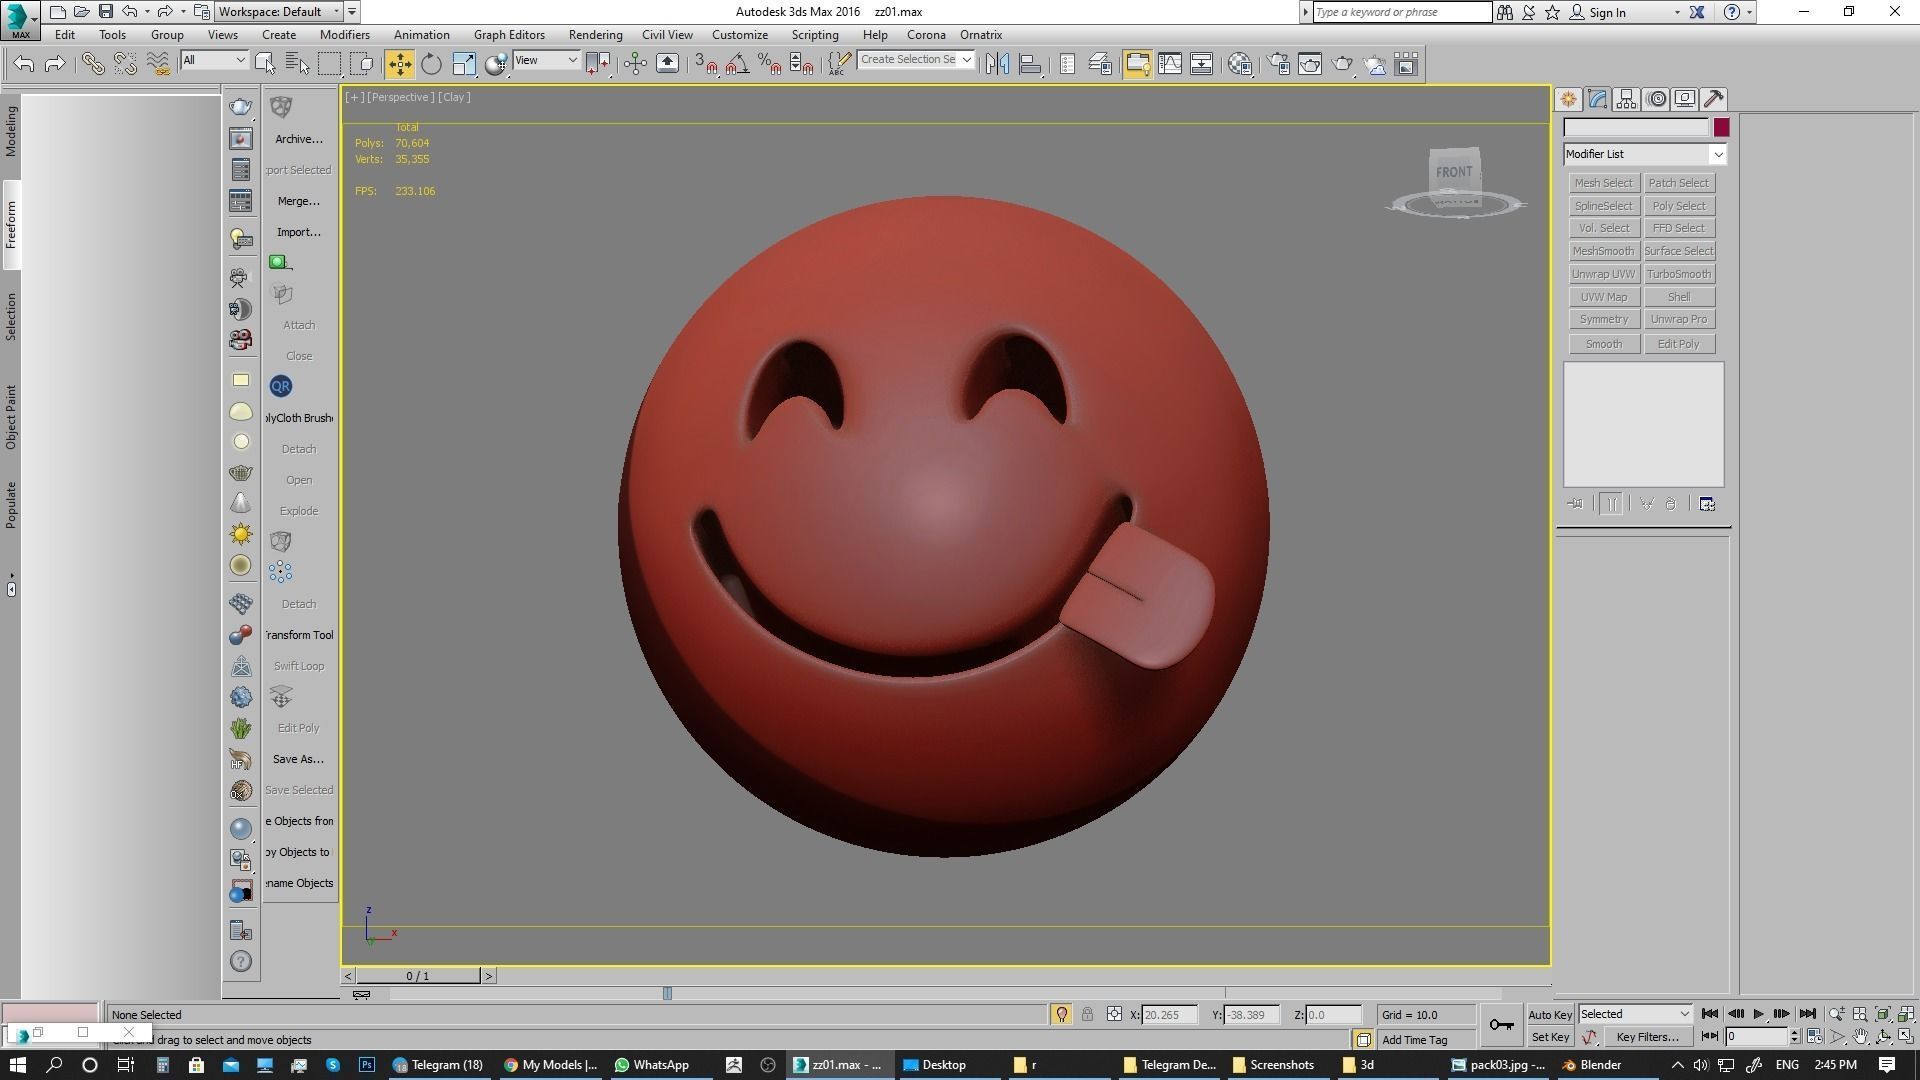This screenshot has width=1920, height=1080.
Task: Click the Render Production teapot icon
Action: point(1342,64)
